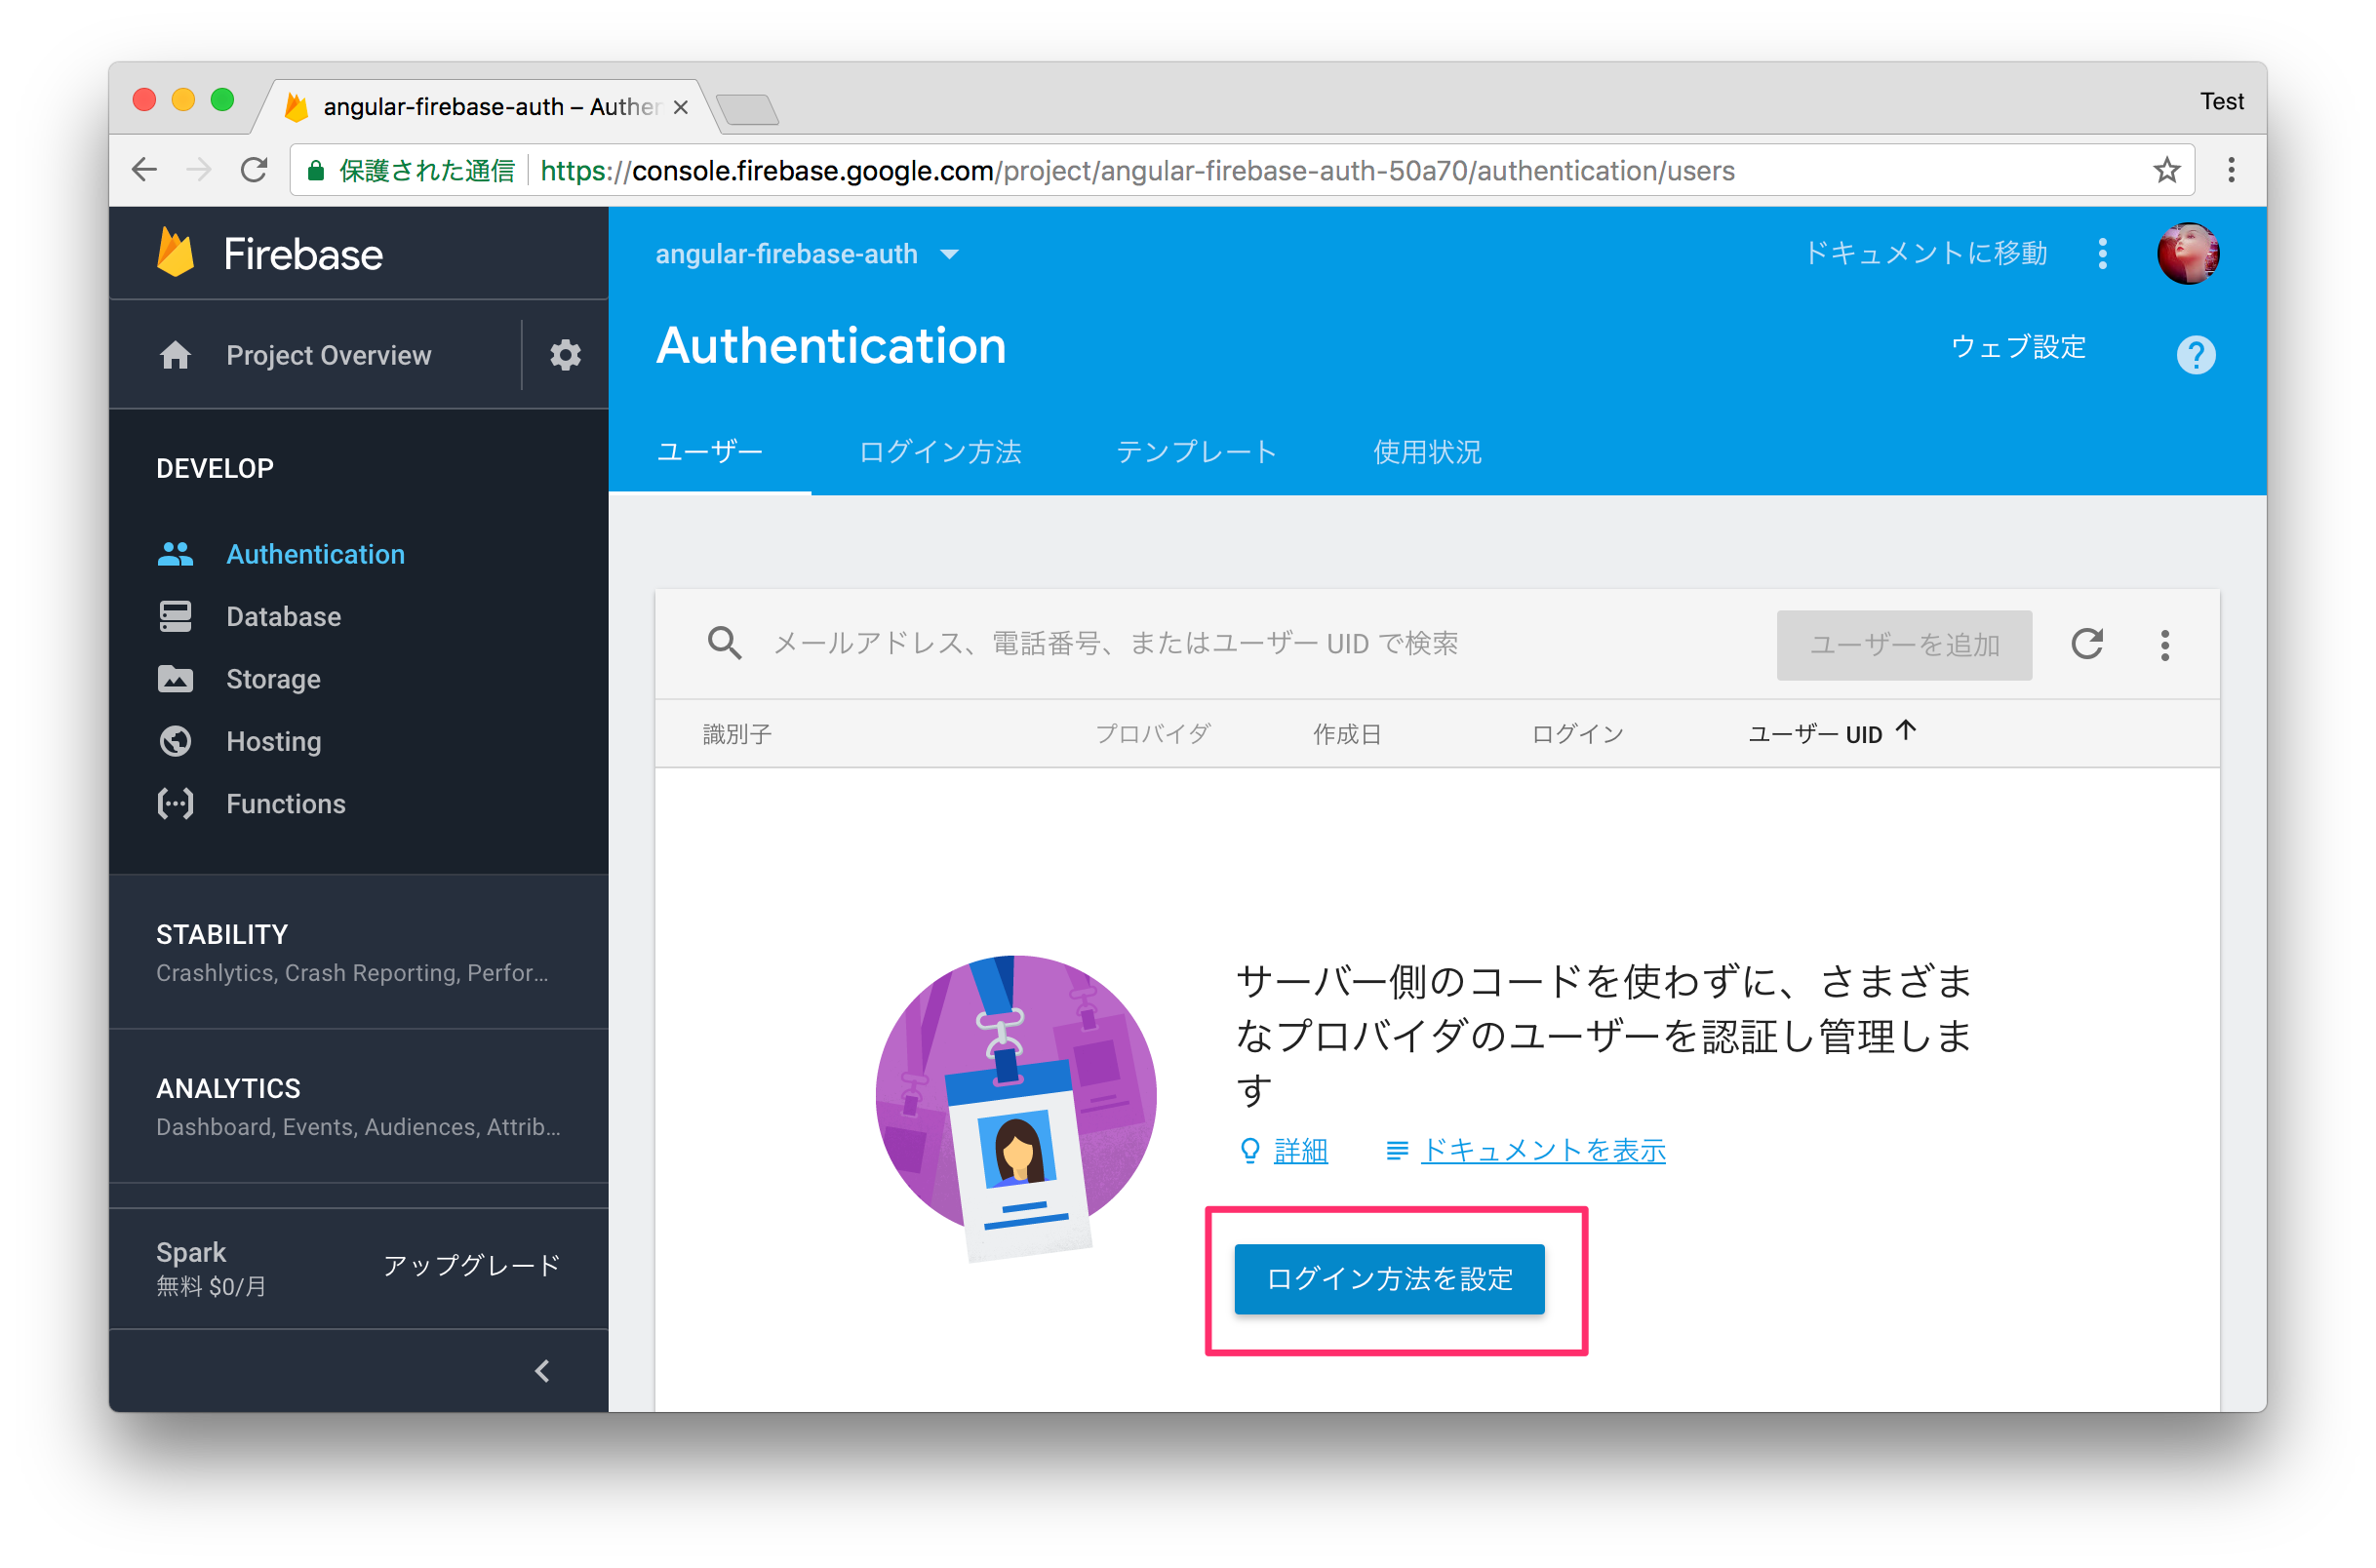2376x1568 pixels.
Task: Select Functions in the sidebar
Action: [285, 803]
